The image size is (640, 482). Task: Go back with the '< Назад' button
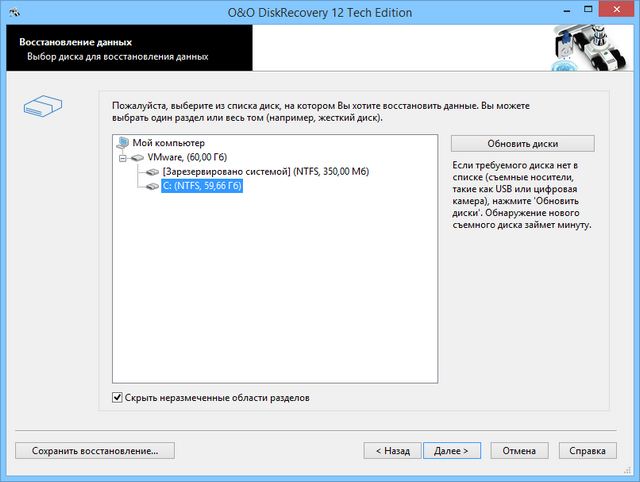pyautogui.click(x=392, y=451)
